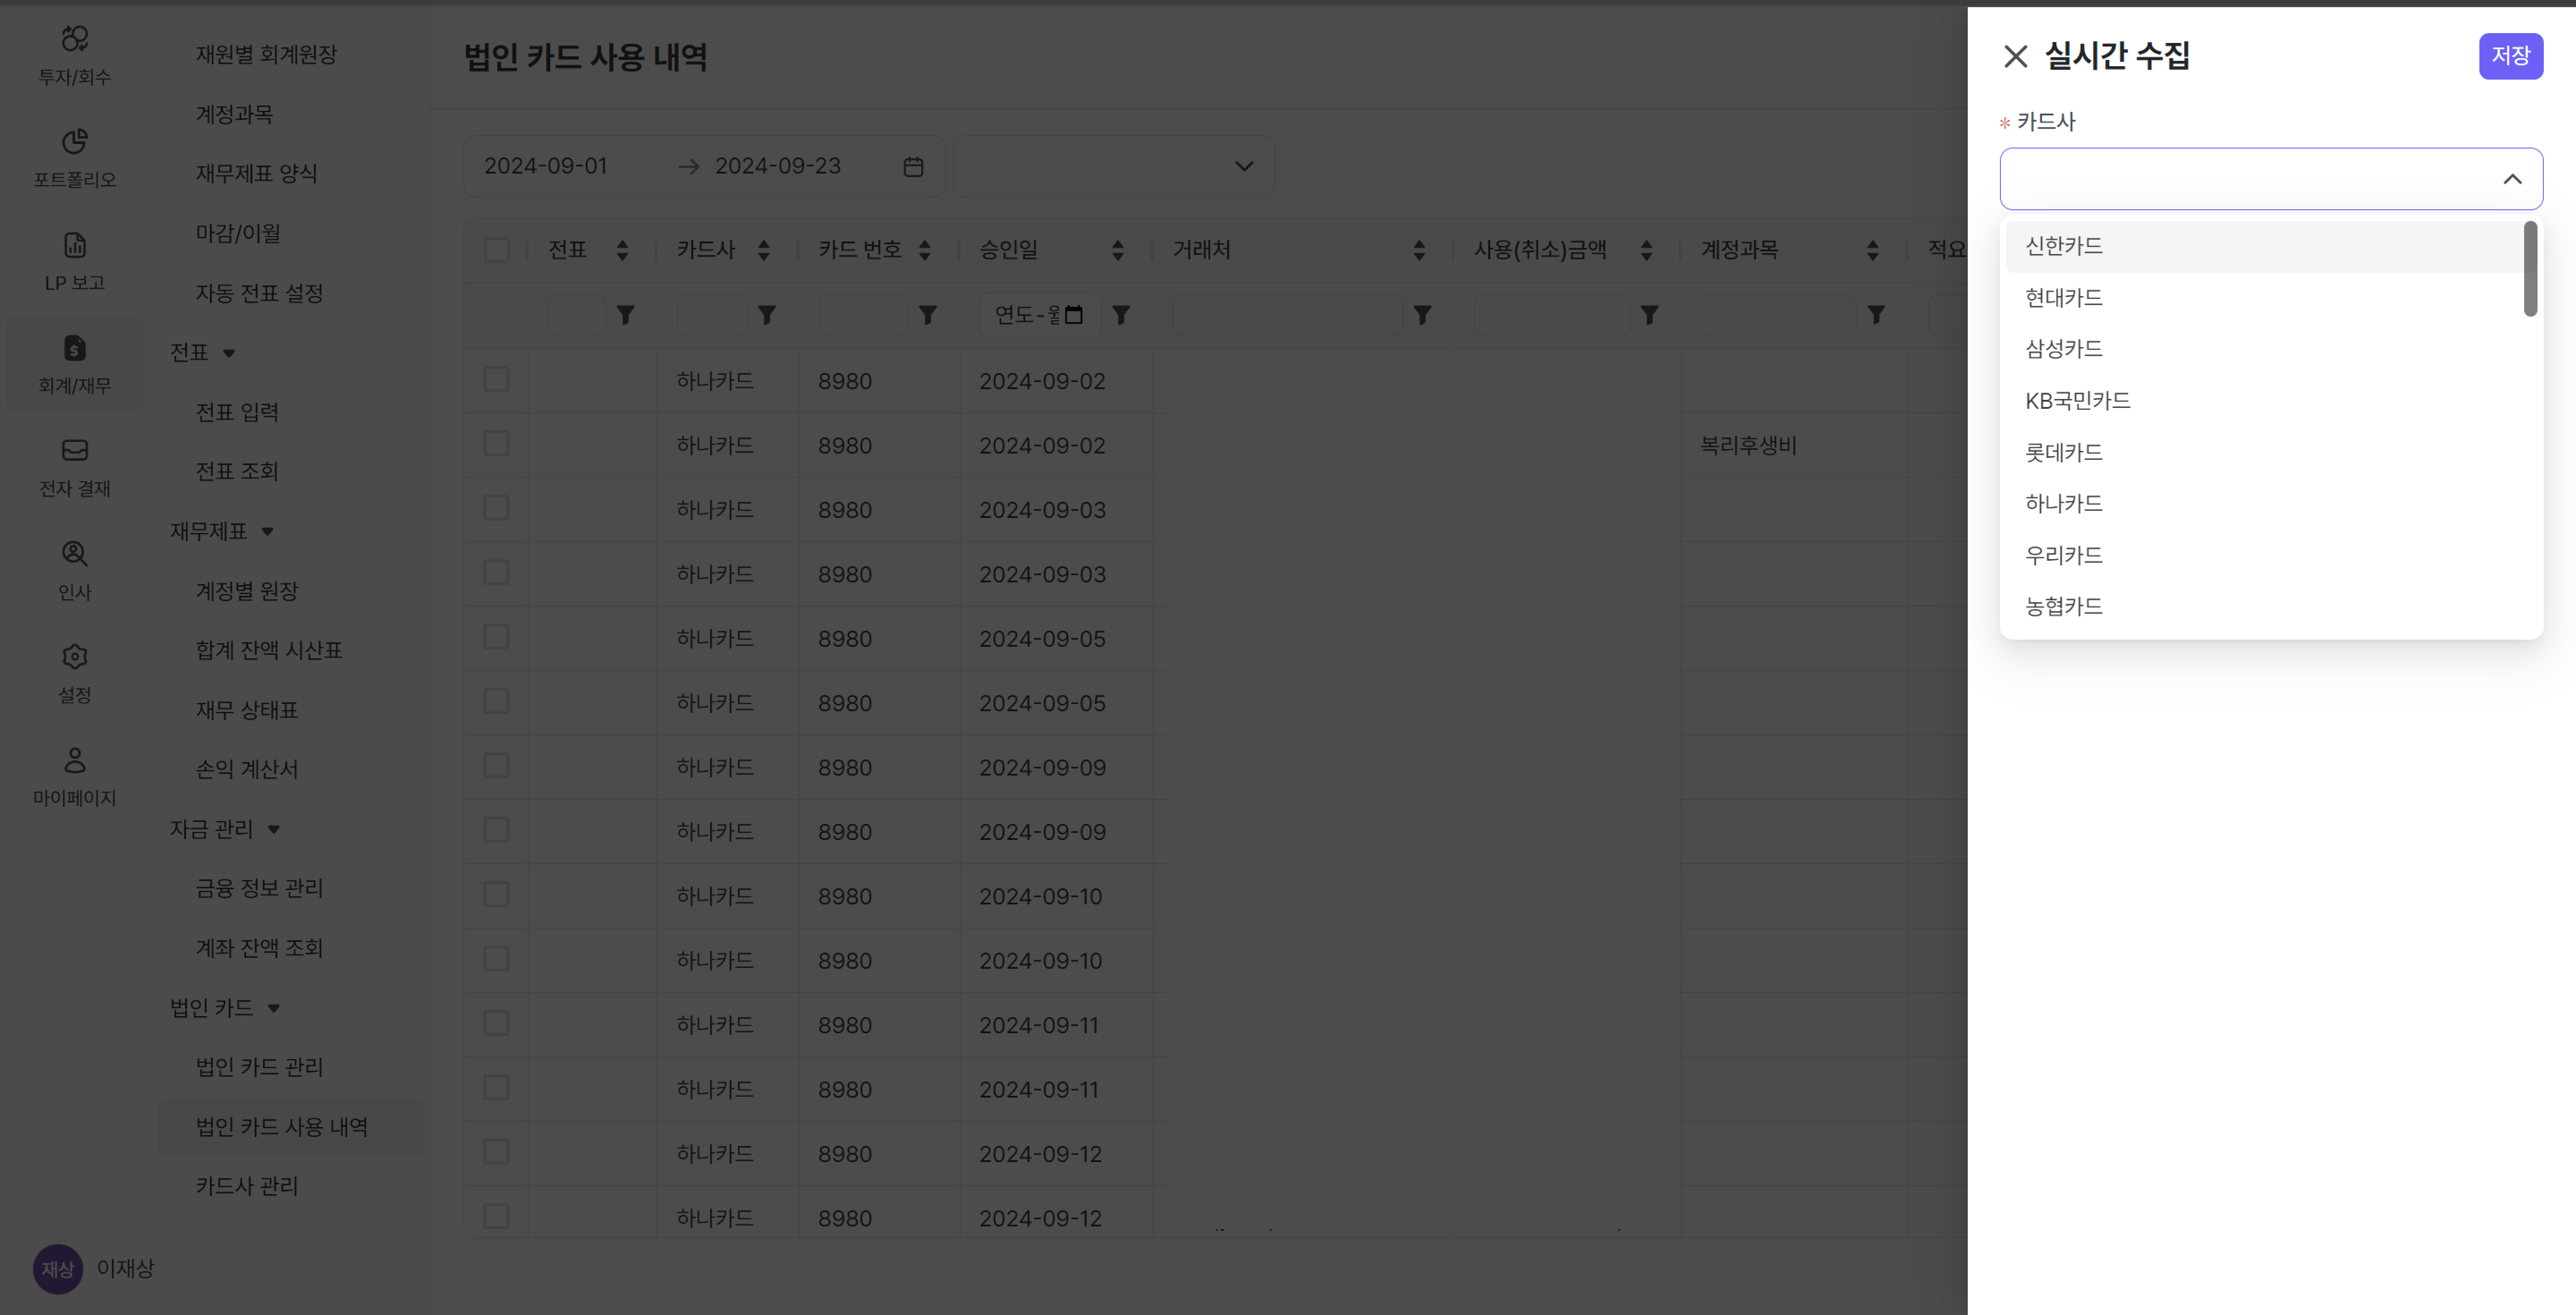Click the 연도-월 date filter input
Viewport: 2576px width, 1315px height.
coord(1039,315)
